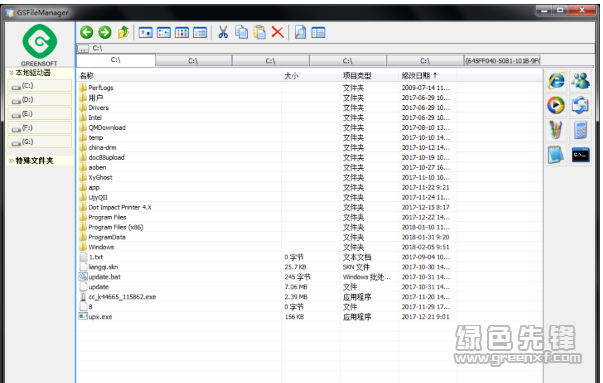Select the 1.txt file
This screenshot has width=603, height=383.
tap(96, 257)
